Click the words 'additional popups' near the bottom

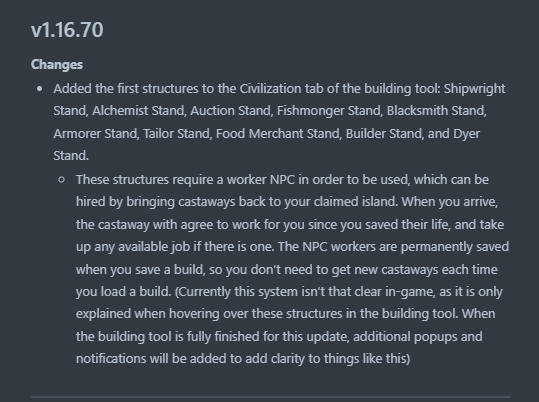click(x=405, y=337)
